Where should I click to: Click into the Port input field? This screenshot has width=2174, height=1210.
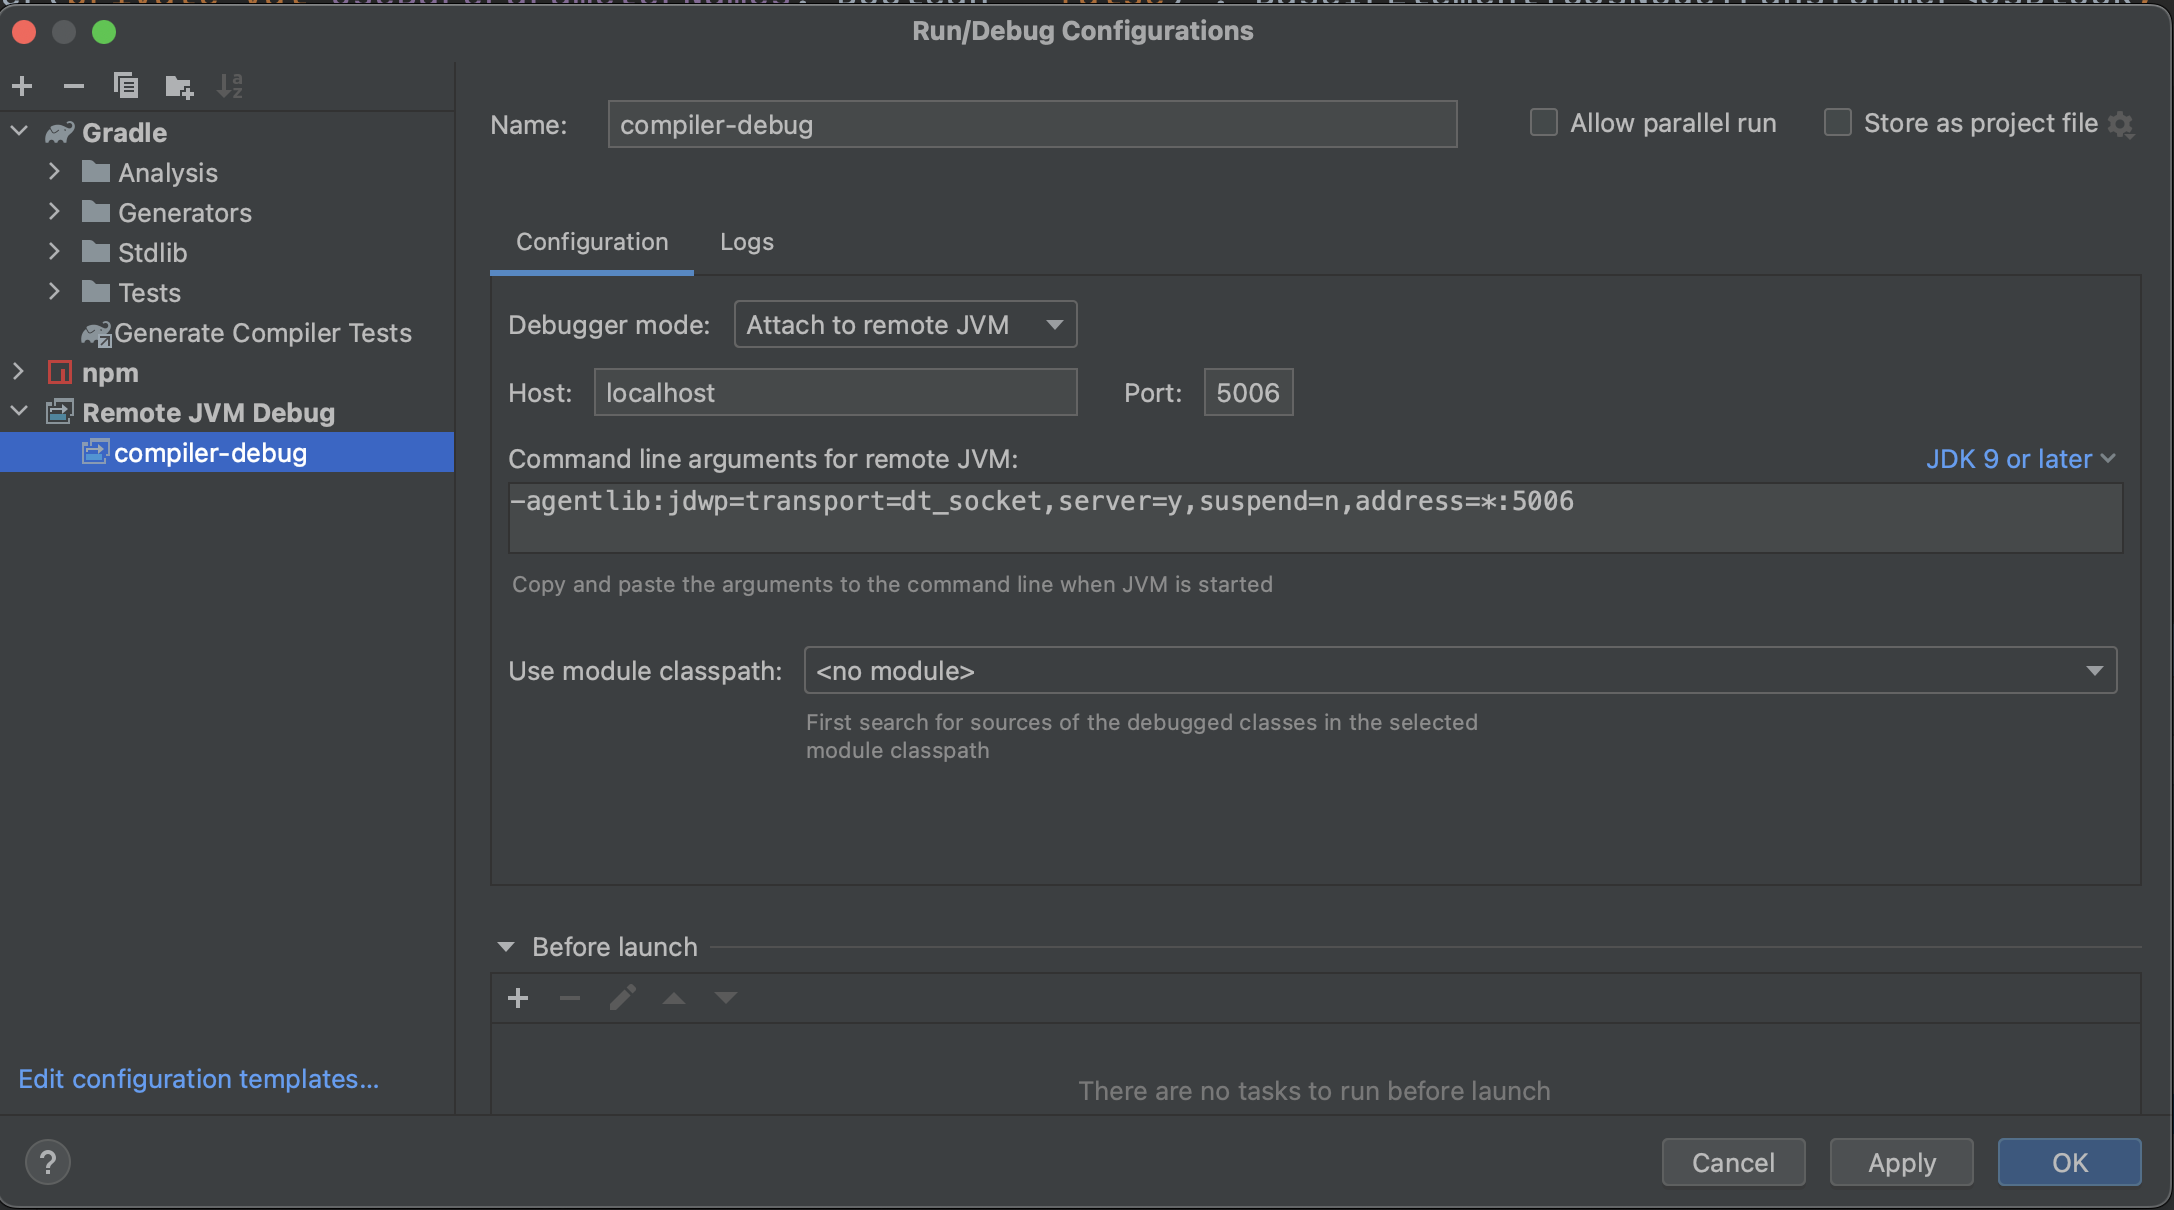point(1247,393)
